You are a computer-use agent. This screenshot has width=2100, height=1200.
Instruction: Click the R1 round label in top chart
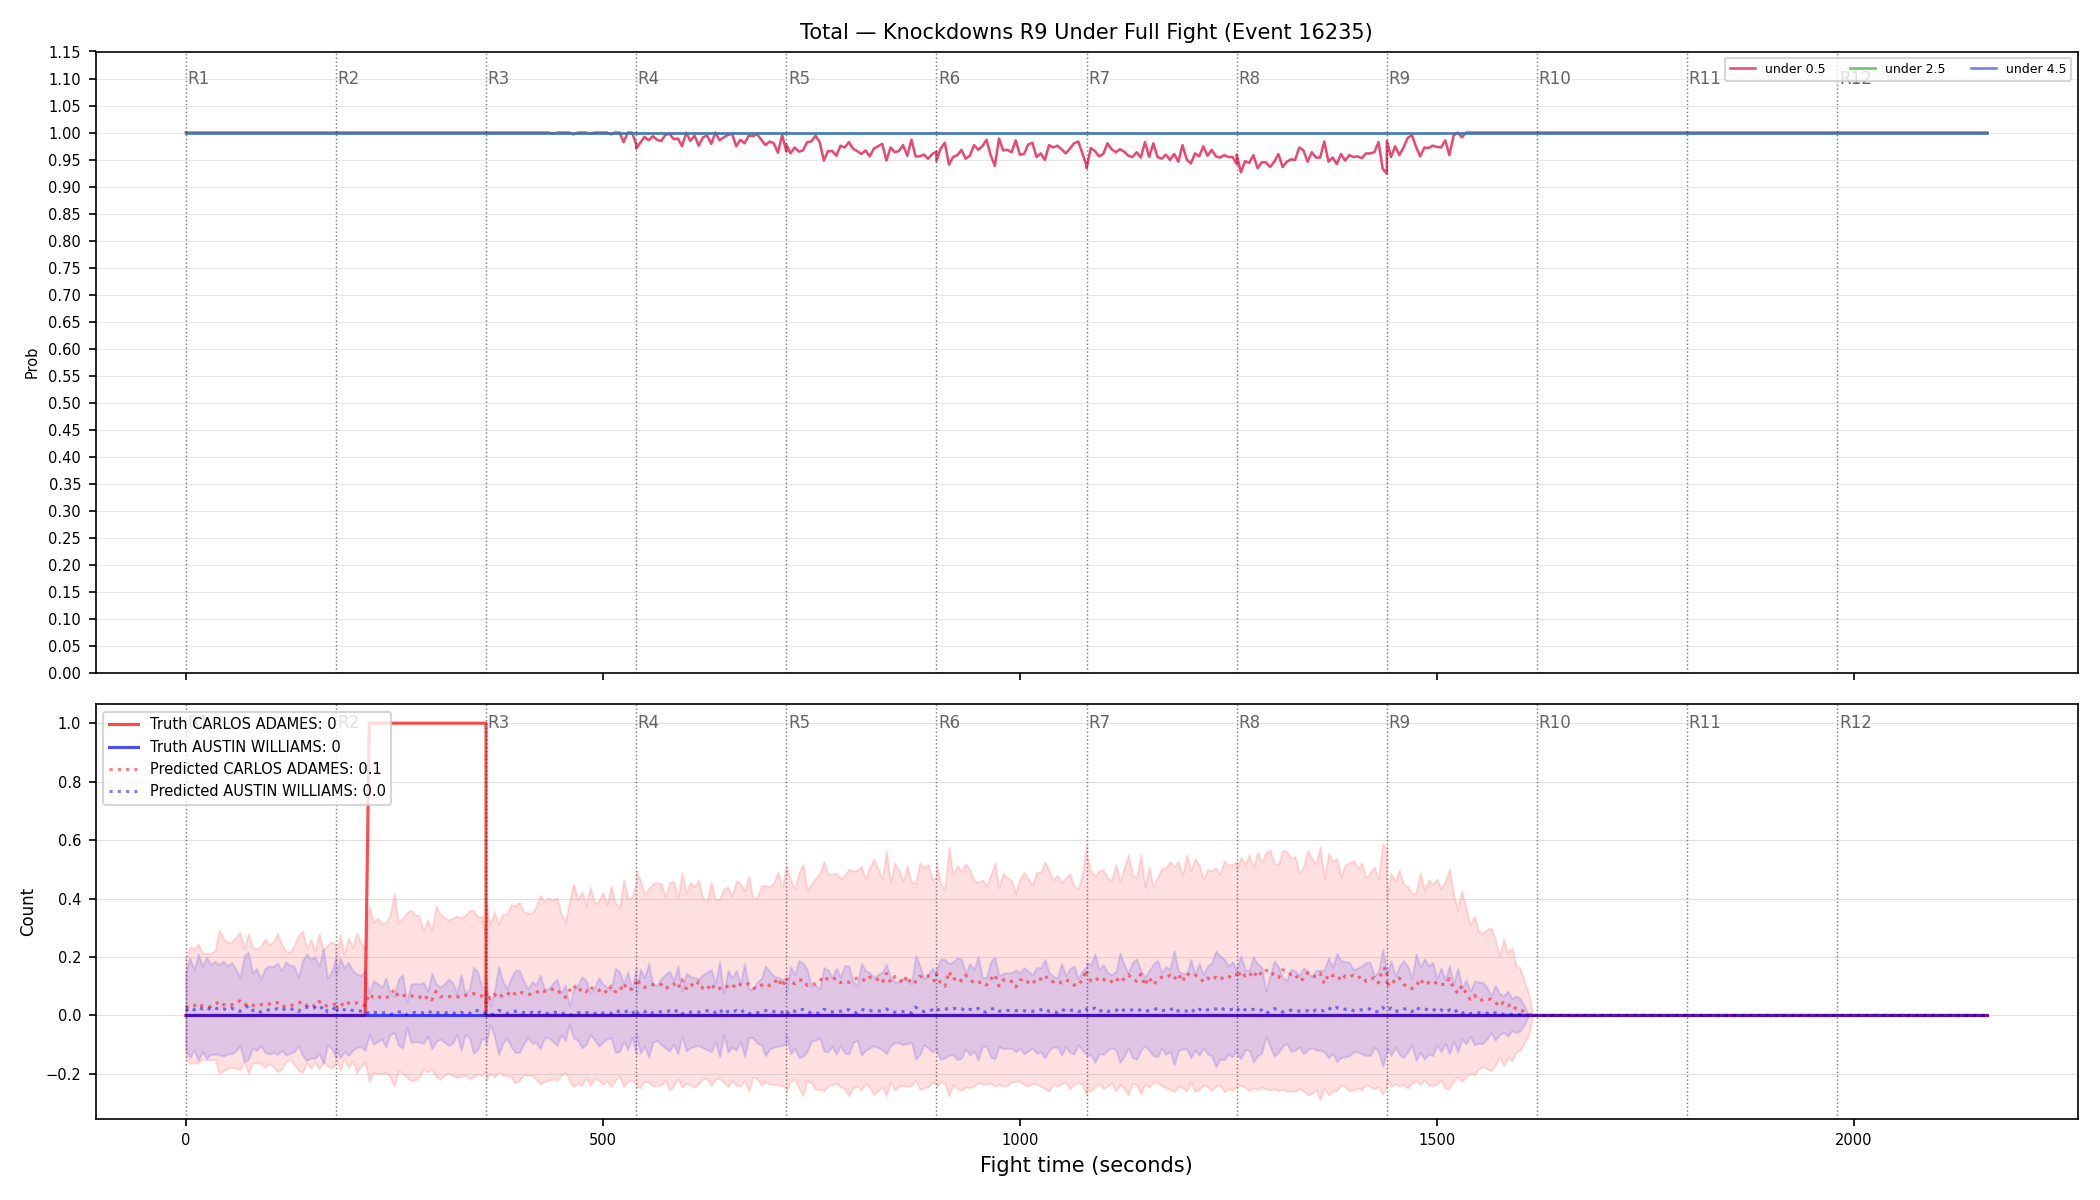(198, 78)
